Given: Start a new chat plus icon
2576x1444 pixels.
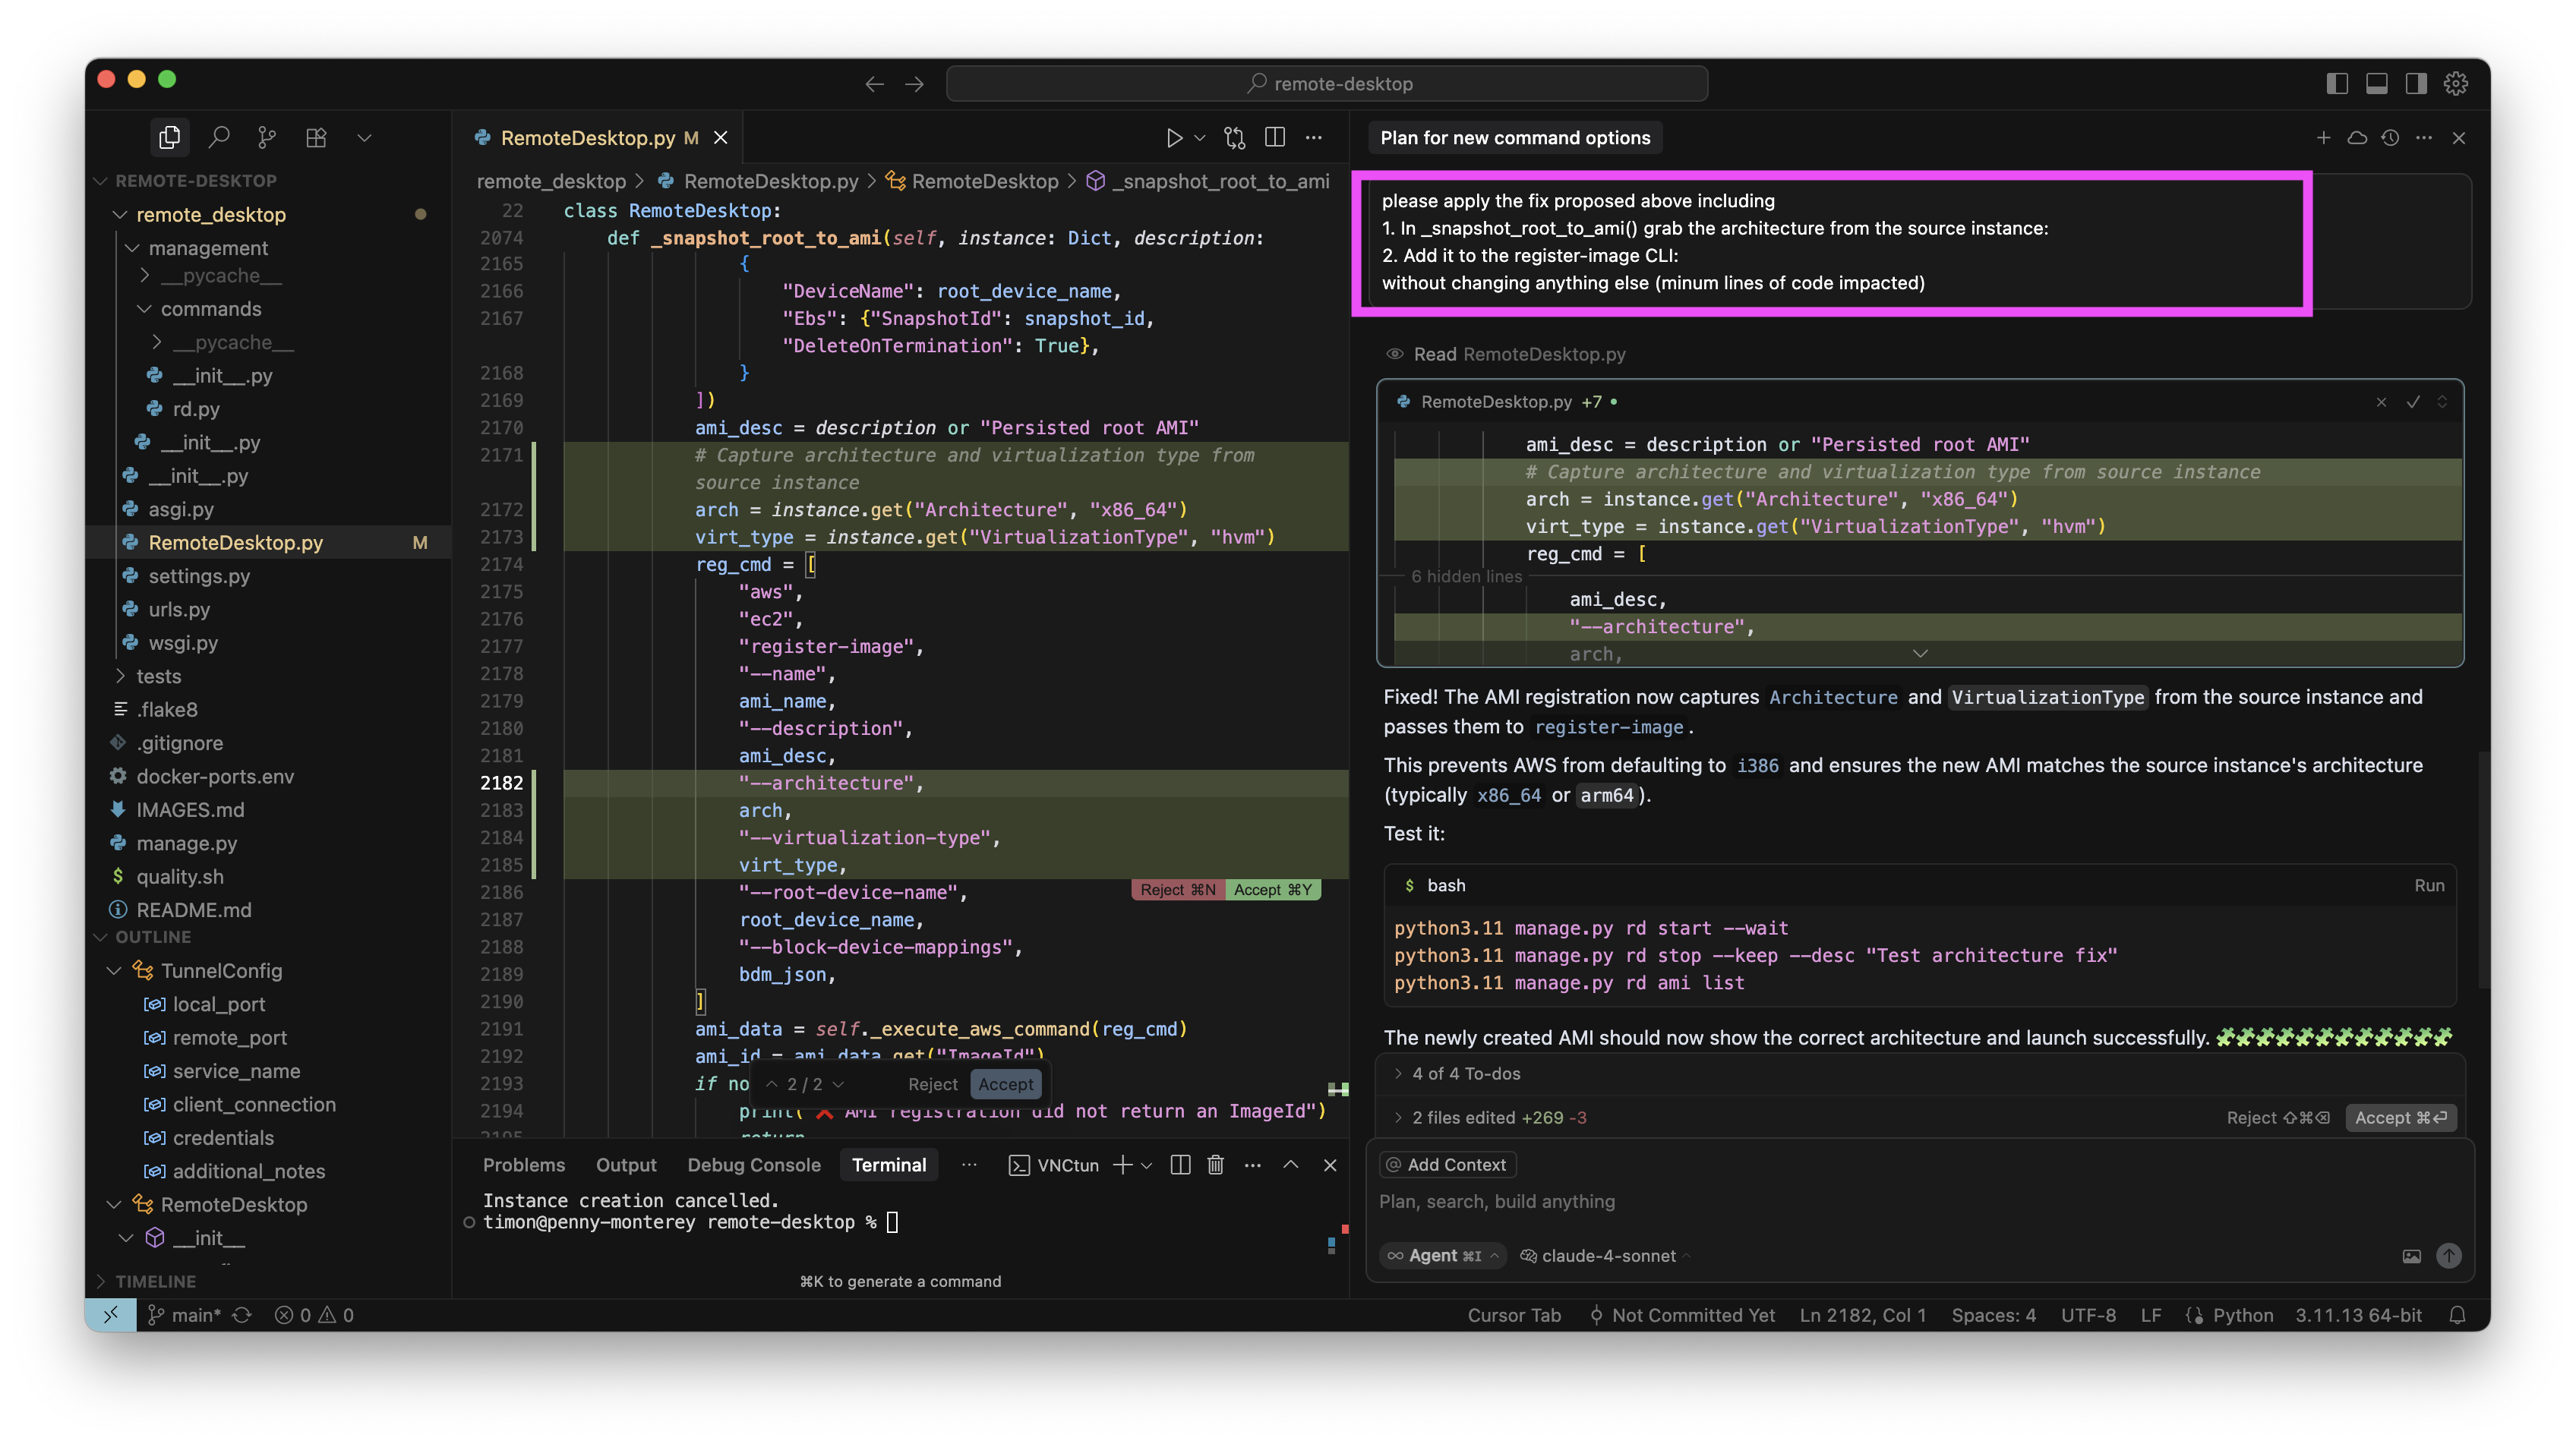Looking at the screenshot, I should (2323, 138).
